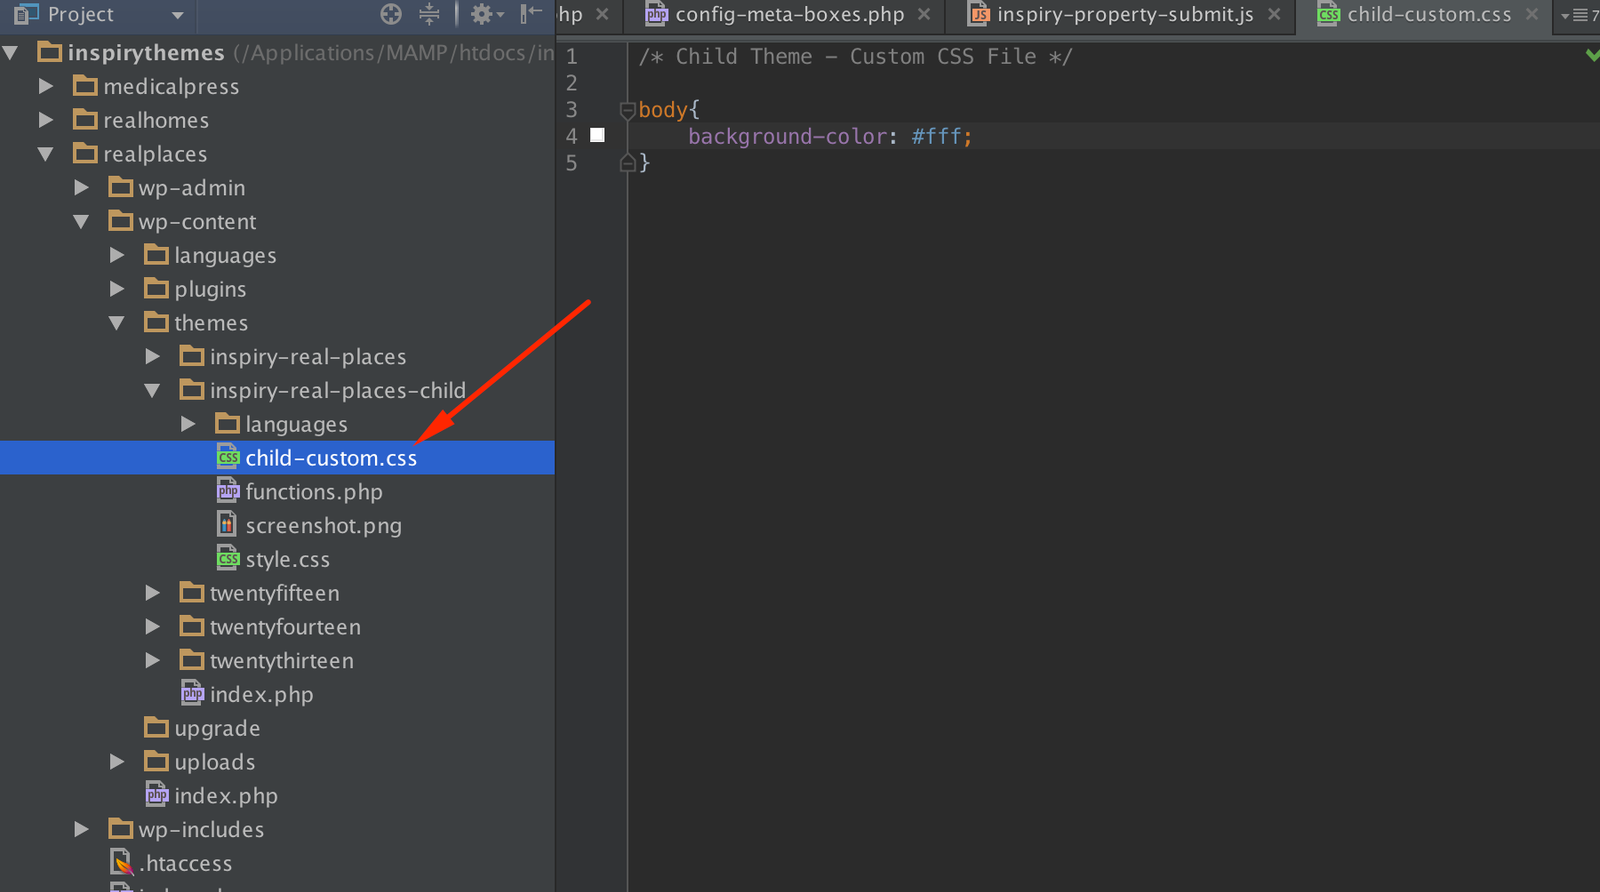
Task: Close the config-meta-boxes.php tab
Action: click(x=924, y=14)
